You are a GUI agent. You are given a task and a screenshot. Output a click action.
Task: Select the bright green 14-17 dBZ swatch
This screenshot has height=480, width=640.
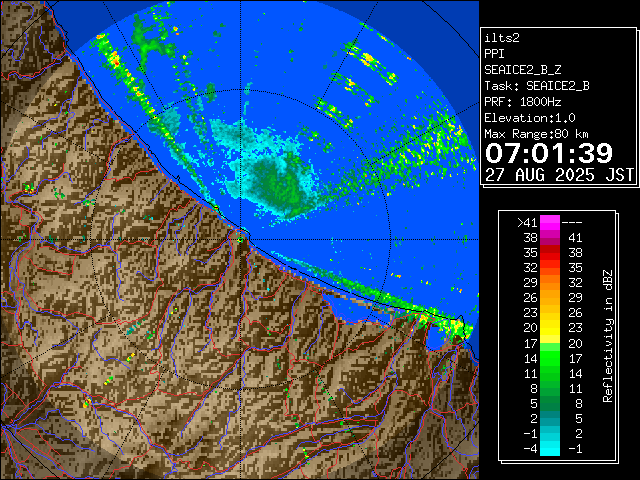point(550,357)
